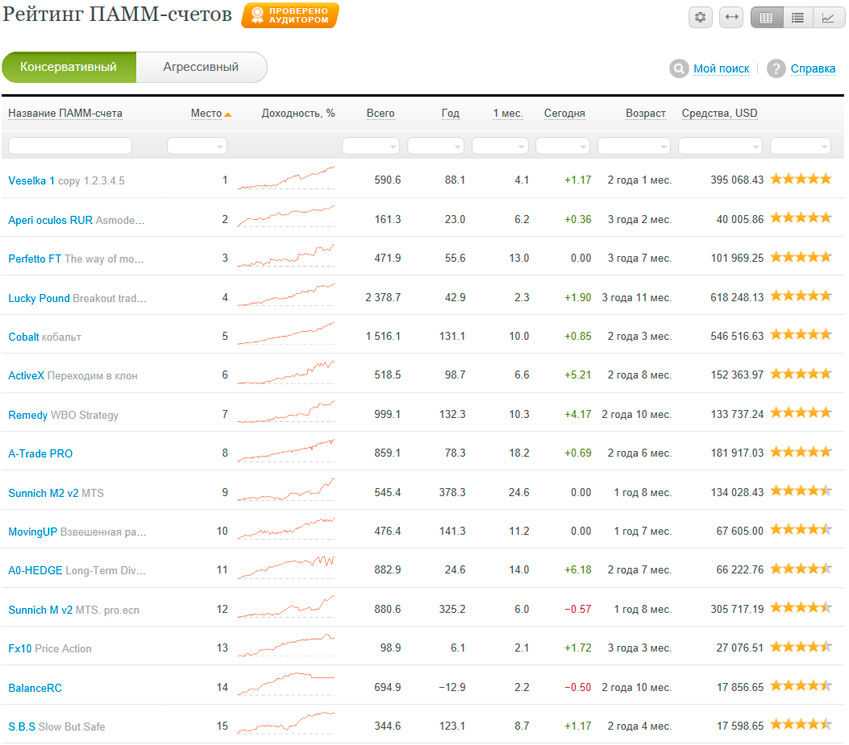The image size is (849, 745).
Task: Open the Справка help link
Action: pyautogui.click(x=812, y=69)
